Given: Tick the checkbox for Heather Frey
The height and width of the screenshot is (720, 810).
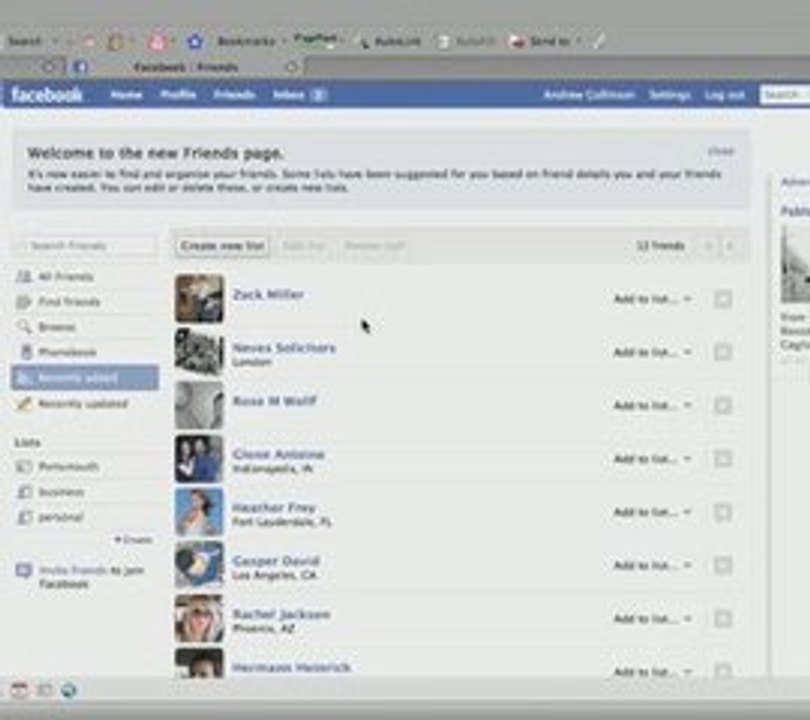Looking at the screenshot, I should [x=723, y=512].
